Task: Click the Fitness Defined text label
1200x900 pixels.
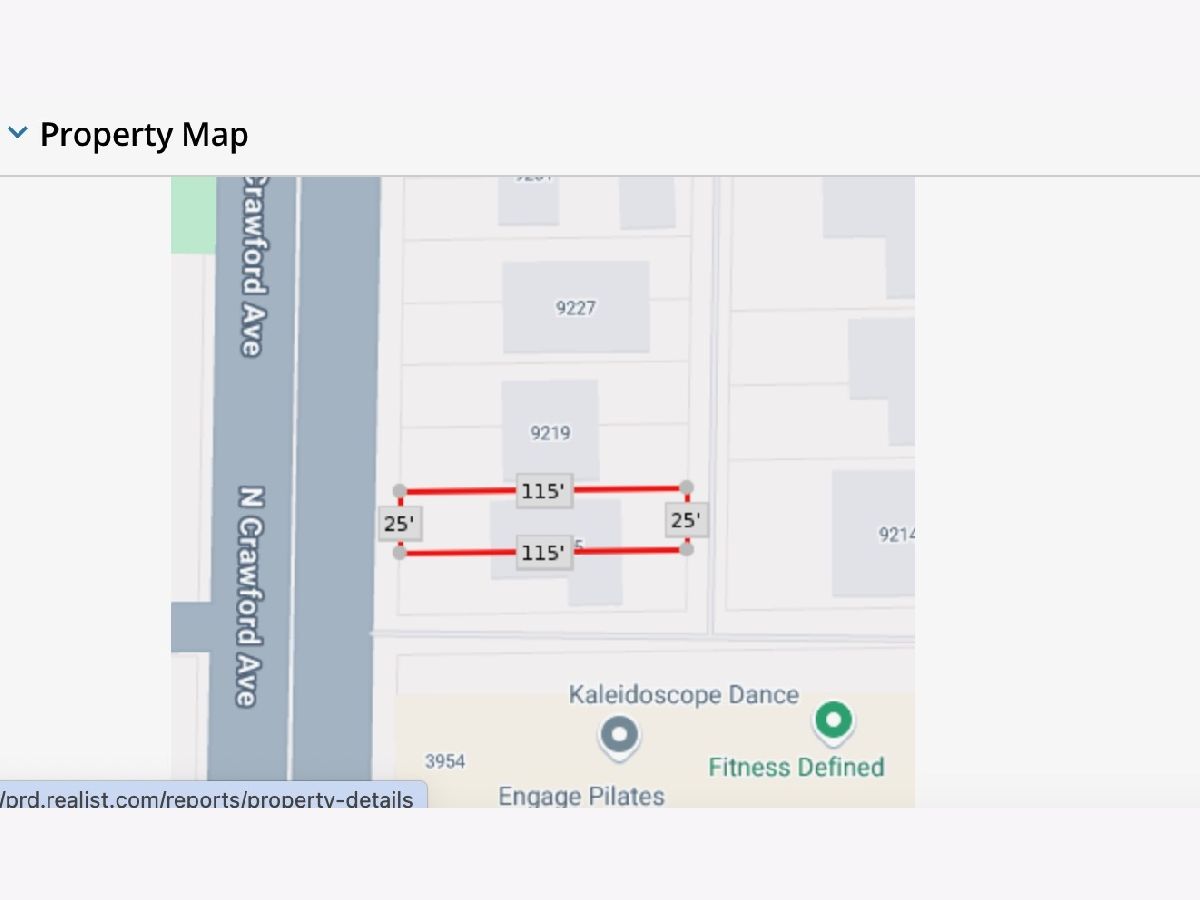Action: (796, 767)
